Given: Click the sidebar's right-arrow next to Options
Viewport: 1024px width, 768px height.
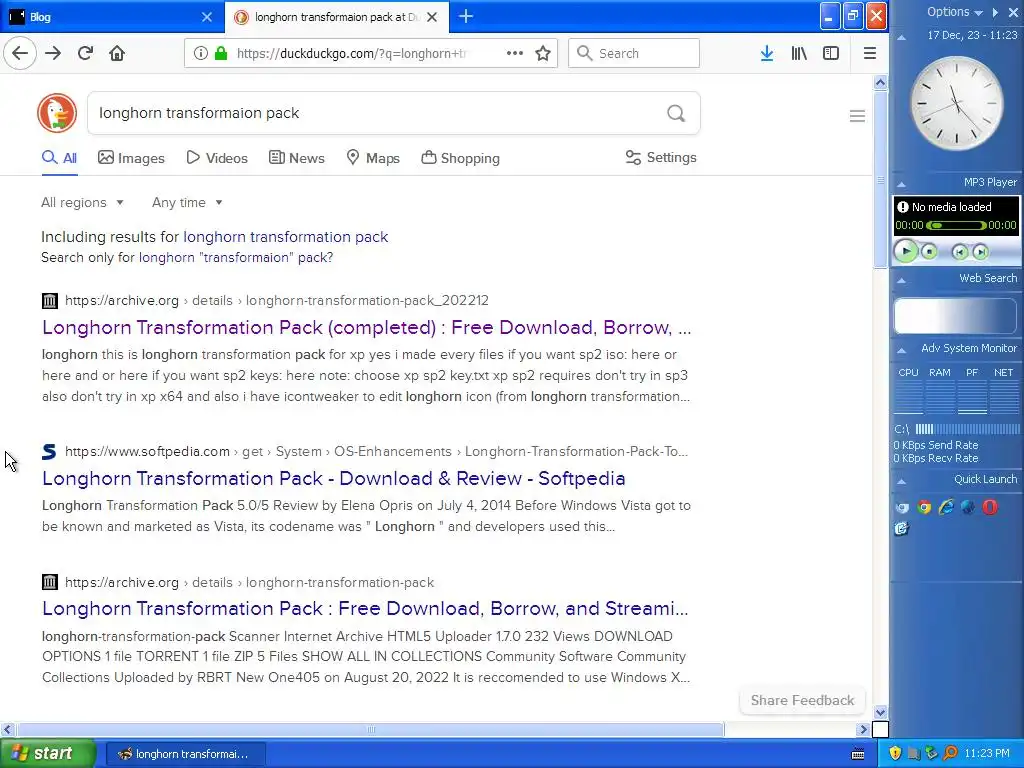Looking at the screenshot, I should click(995, 12).
